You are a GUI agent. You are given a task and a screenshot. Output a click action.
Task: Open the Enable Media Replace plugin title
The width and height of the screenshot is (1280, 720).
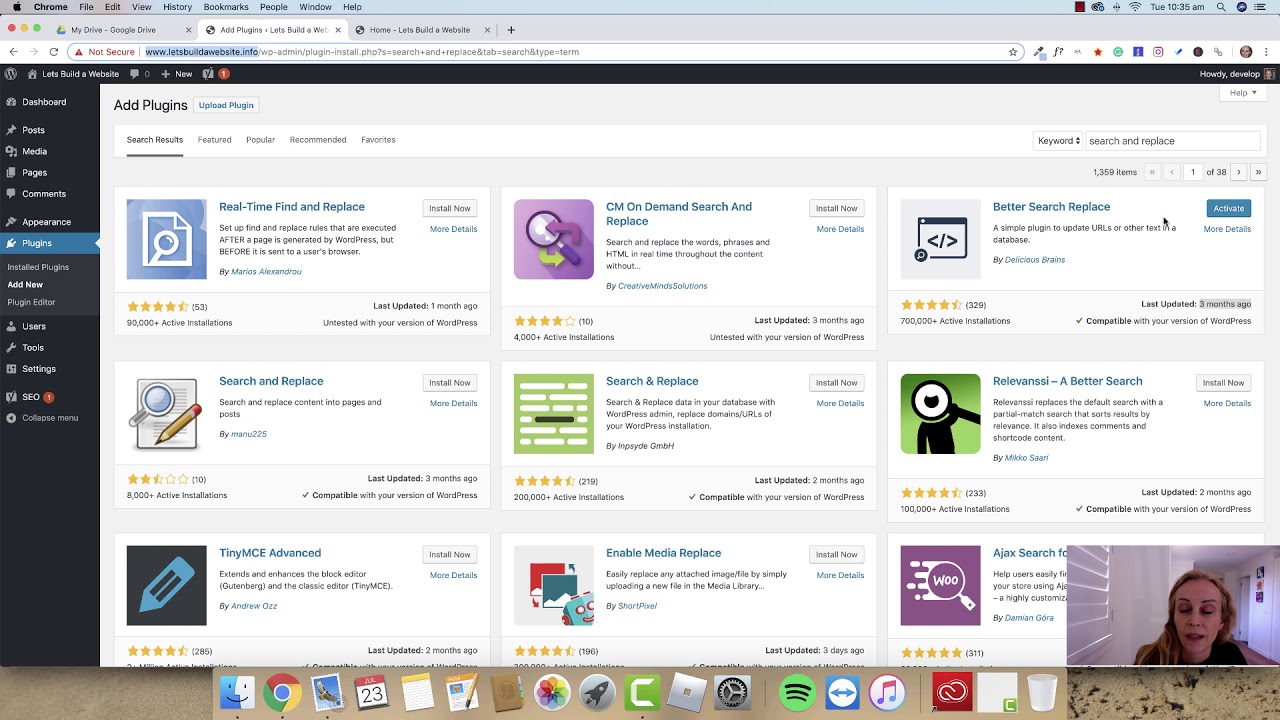(x=663, y=553)
